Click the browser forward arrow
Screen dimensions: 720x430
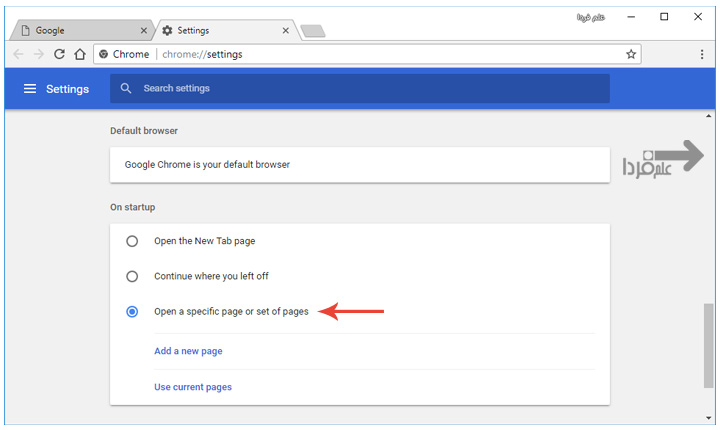[x=38, y=54]
